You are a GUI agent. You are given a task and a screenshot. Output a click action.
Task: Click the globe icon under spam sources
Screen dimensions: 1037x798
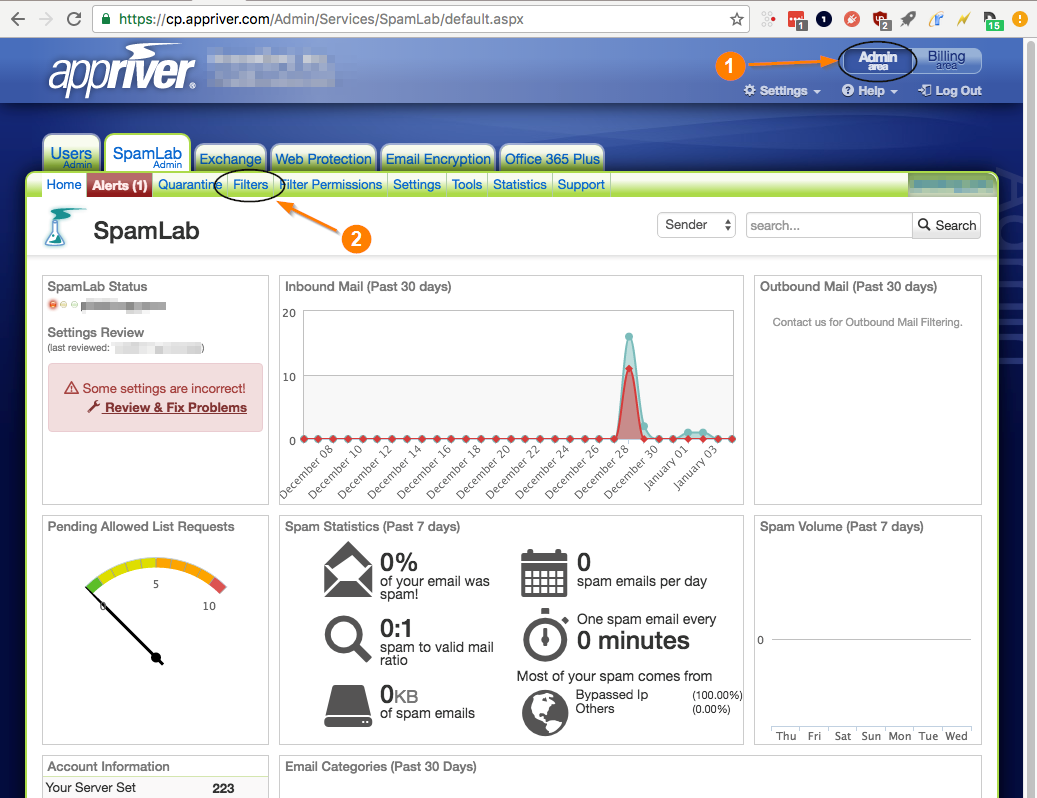pyautogui.click(x=545, y=713)
